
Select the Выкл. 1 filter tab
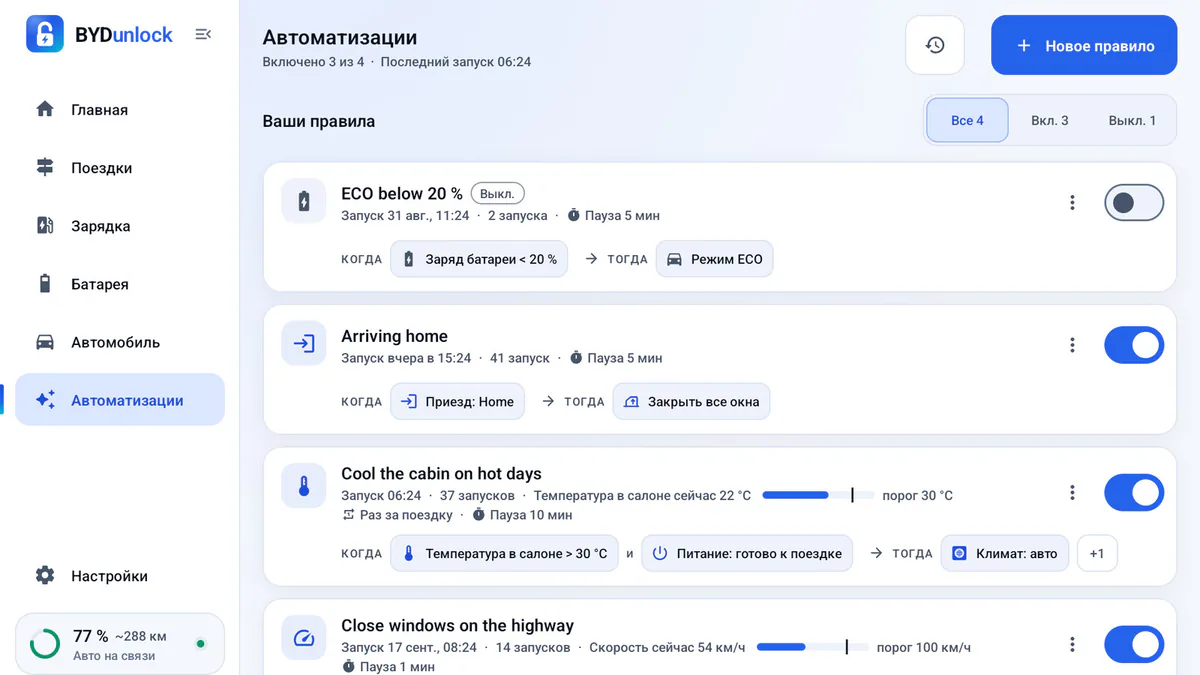pyautogui.click(x=1132, y=120)
